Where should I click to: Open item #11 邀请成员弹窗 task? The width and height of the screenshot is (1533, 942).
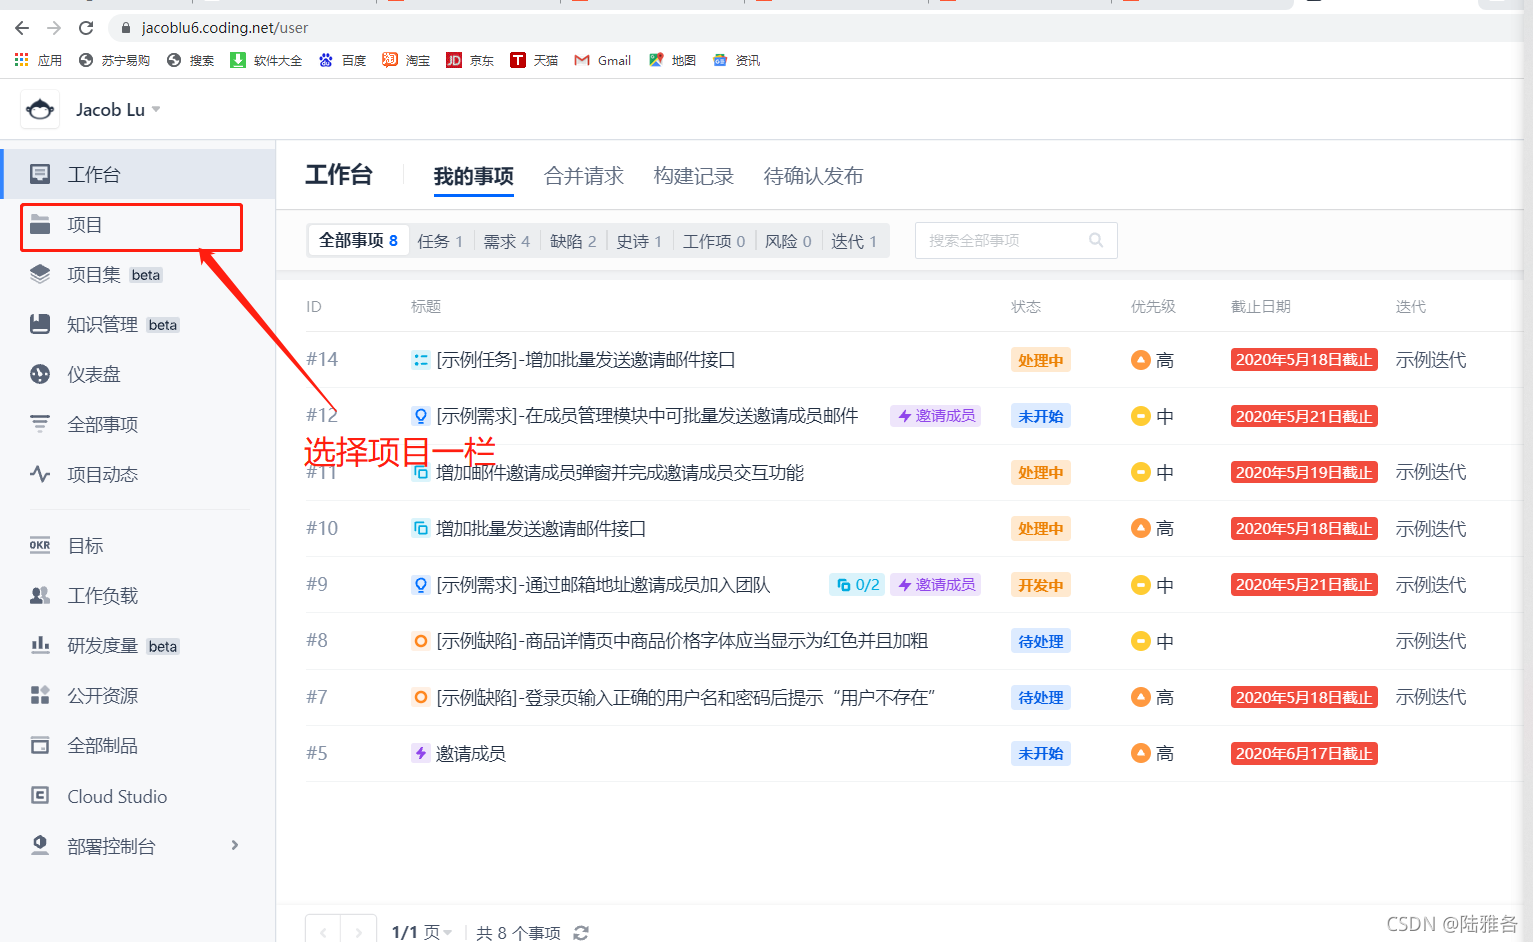(620, 472)
